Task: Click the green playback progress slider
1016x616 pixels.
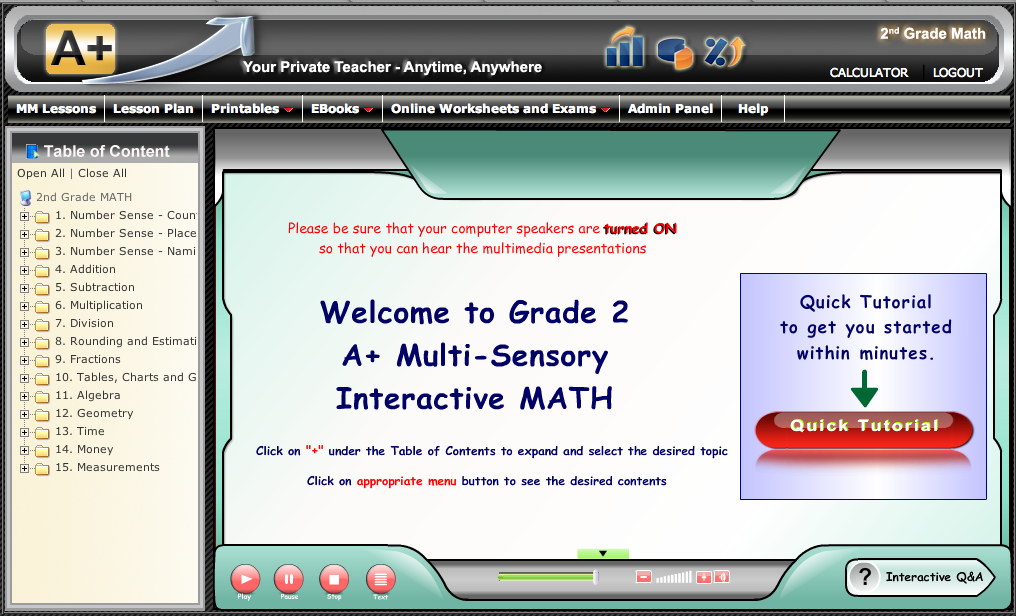Action: coord(548,576)
